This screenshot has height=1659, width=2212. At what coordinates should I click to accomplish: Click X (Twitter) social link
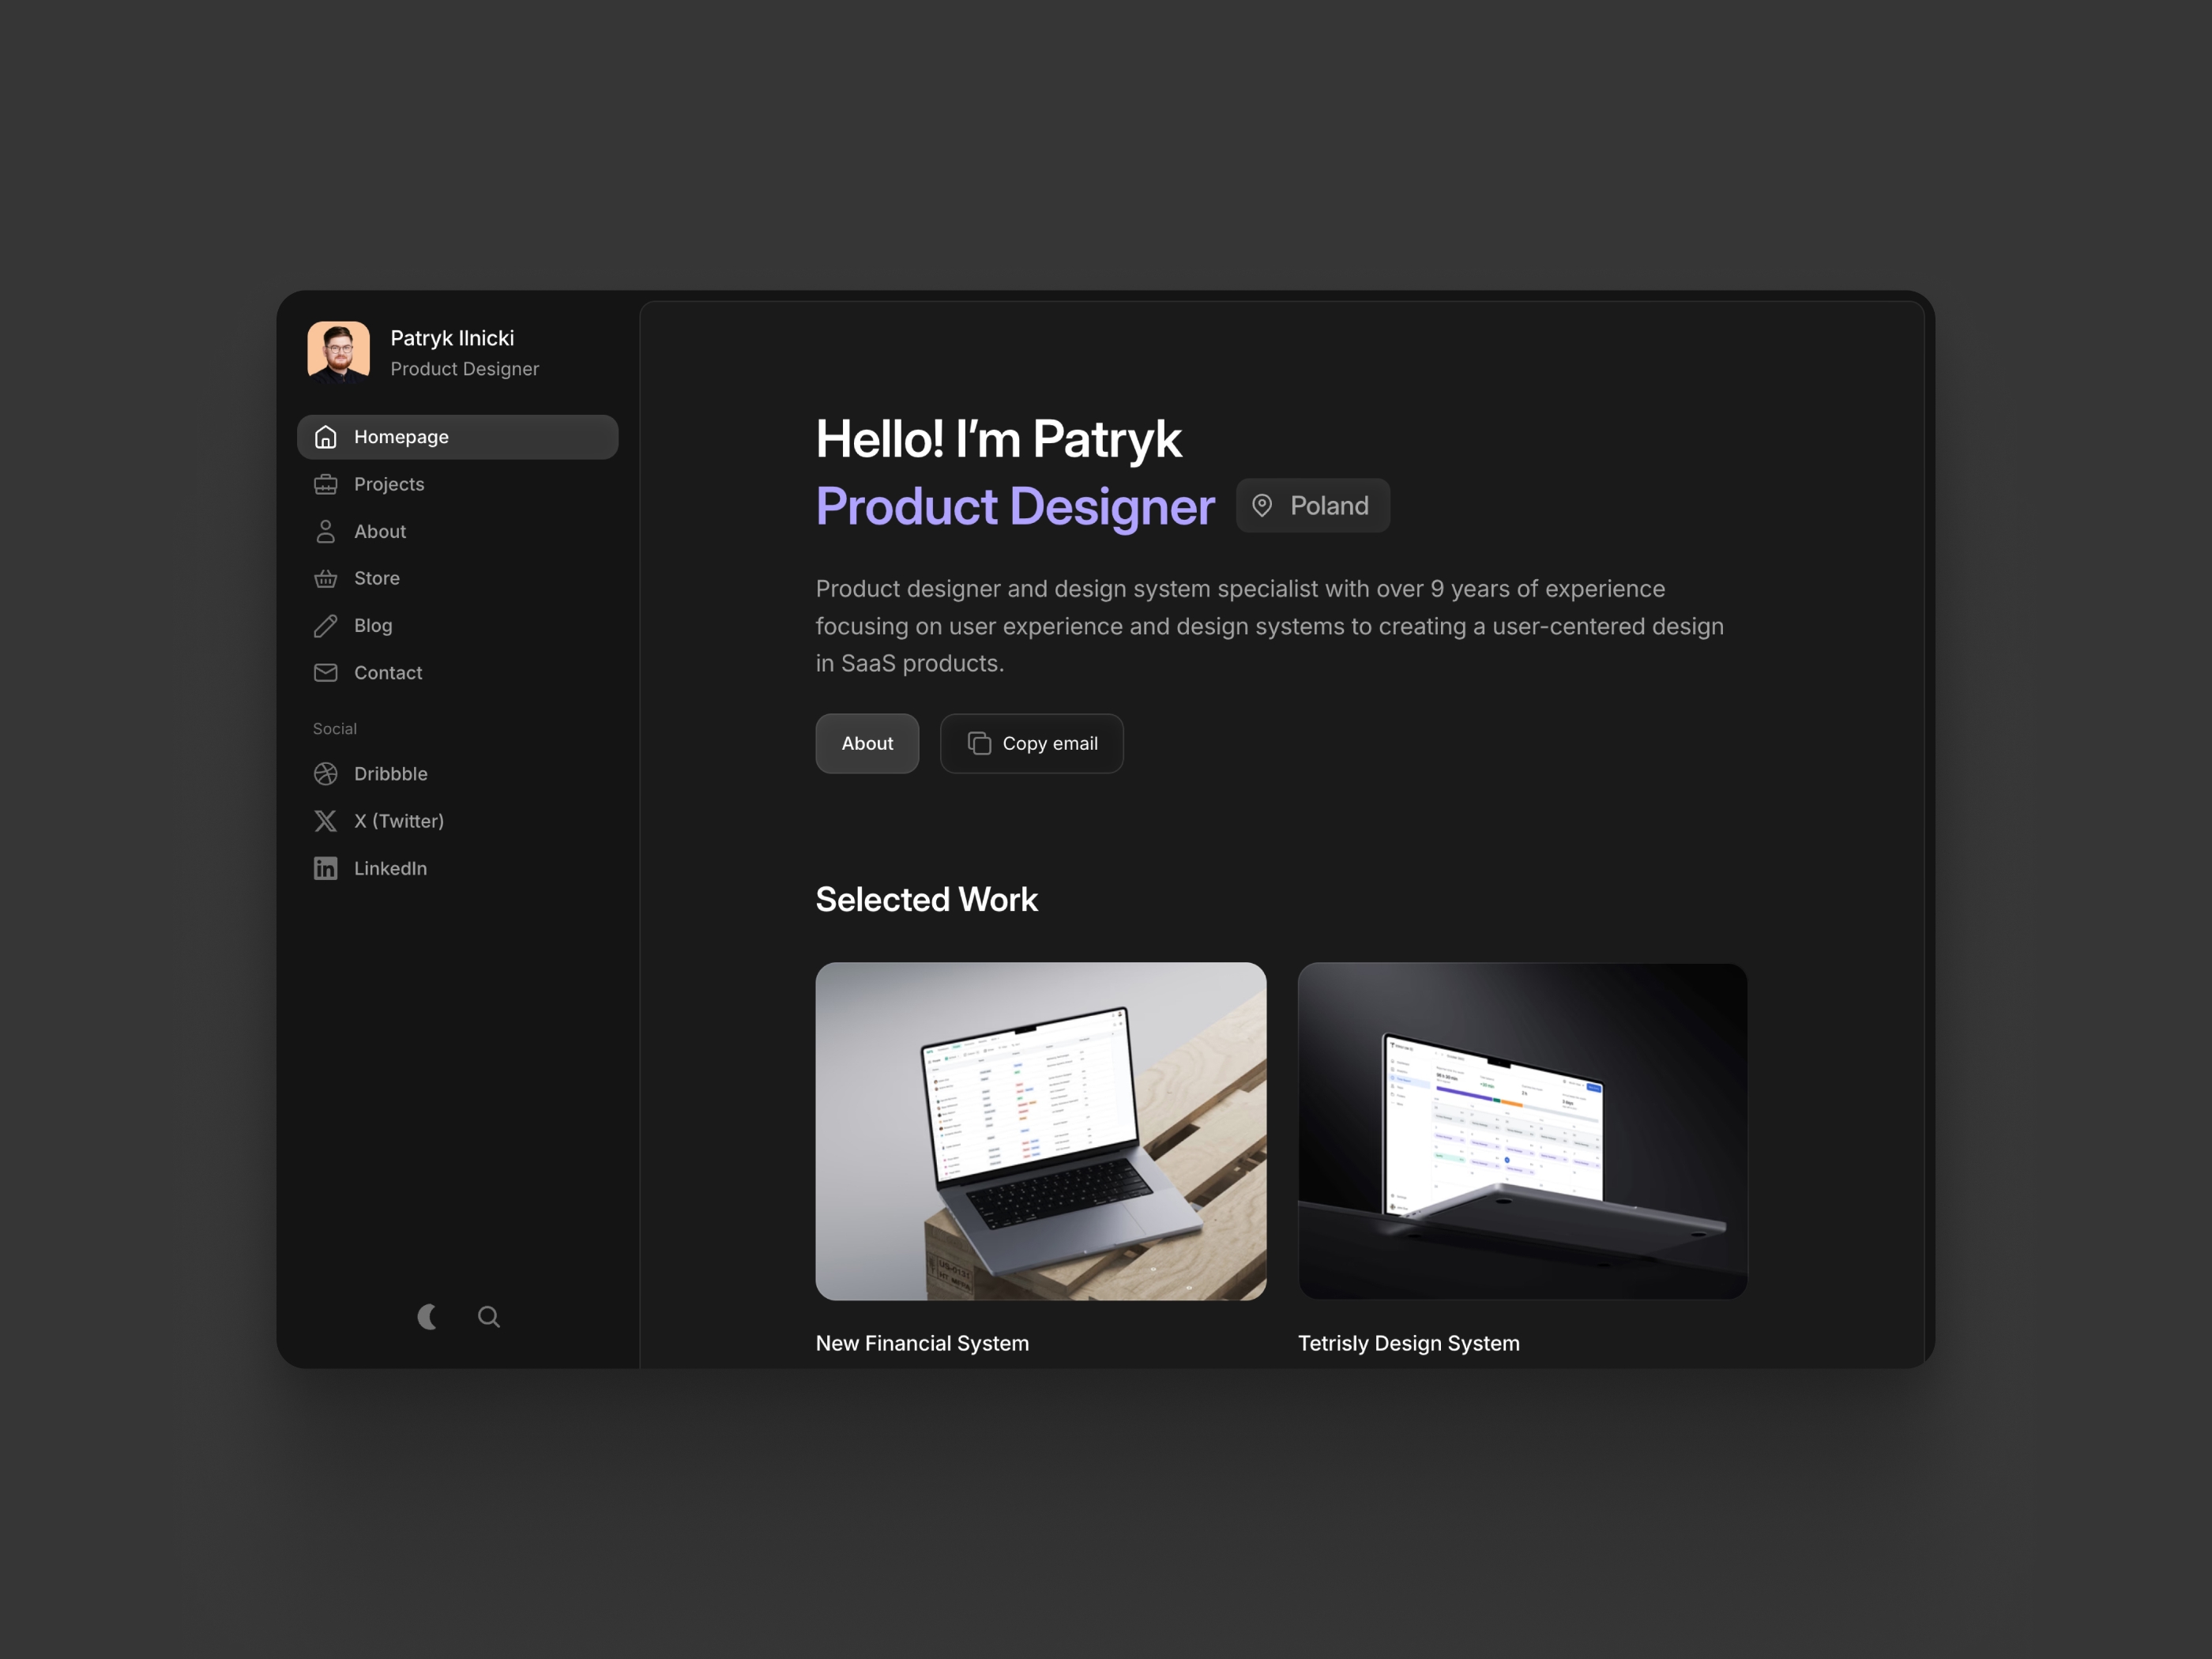[399, 819]
